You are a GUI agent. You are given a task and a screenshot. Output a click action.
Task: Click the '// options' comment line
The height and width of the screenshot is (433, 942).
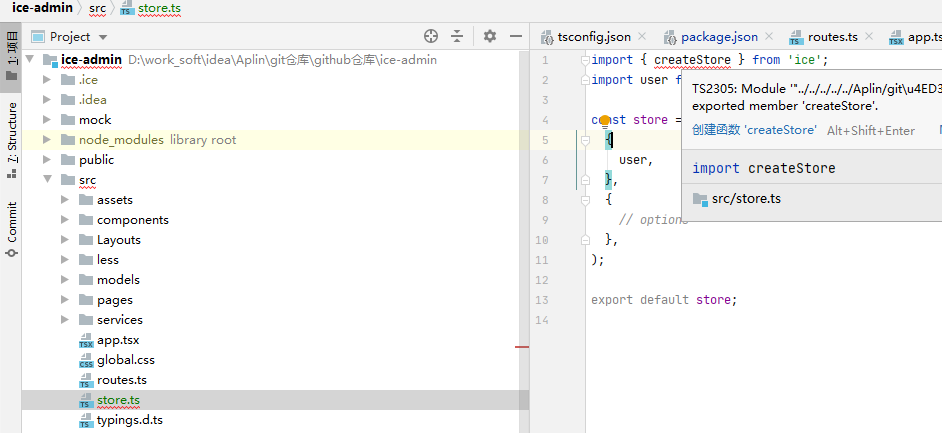(x=653, y=220)
